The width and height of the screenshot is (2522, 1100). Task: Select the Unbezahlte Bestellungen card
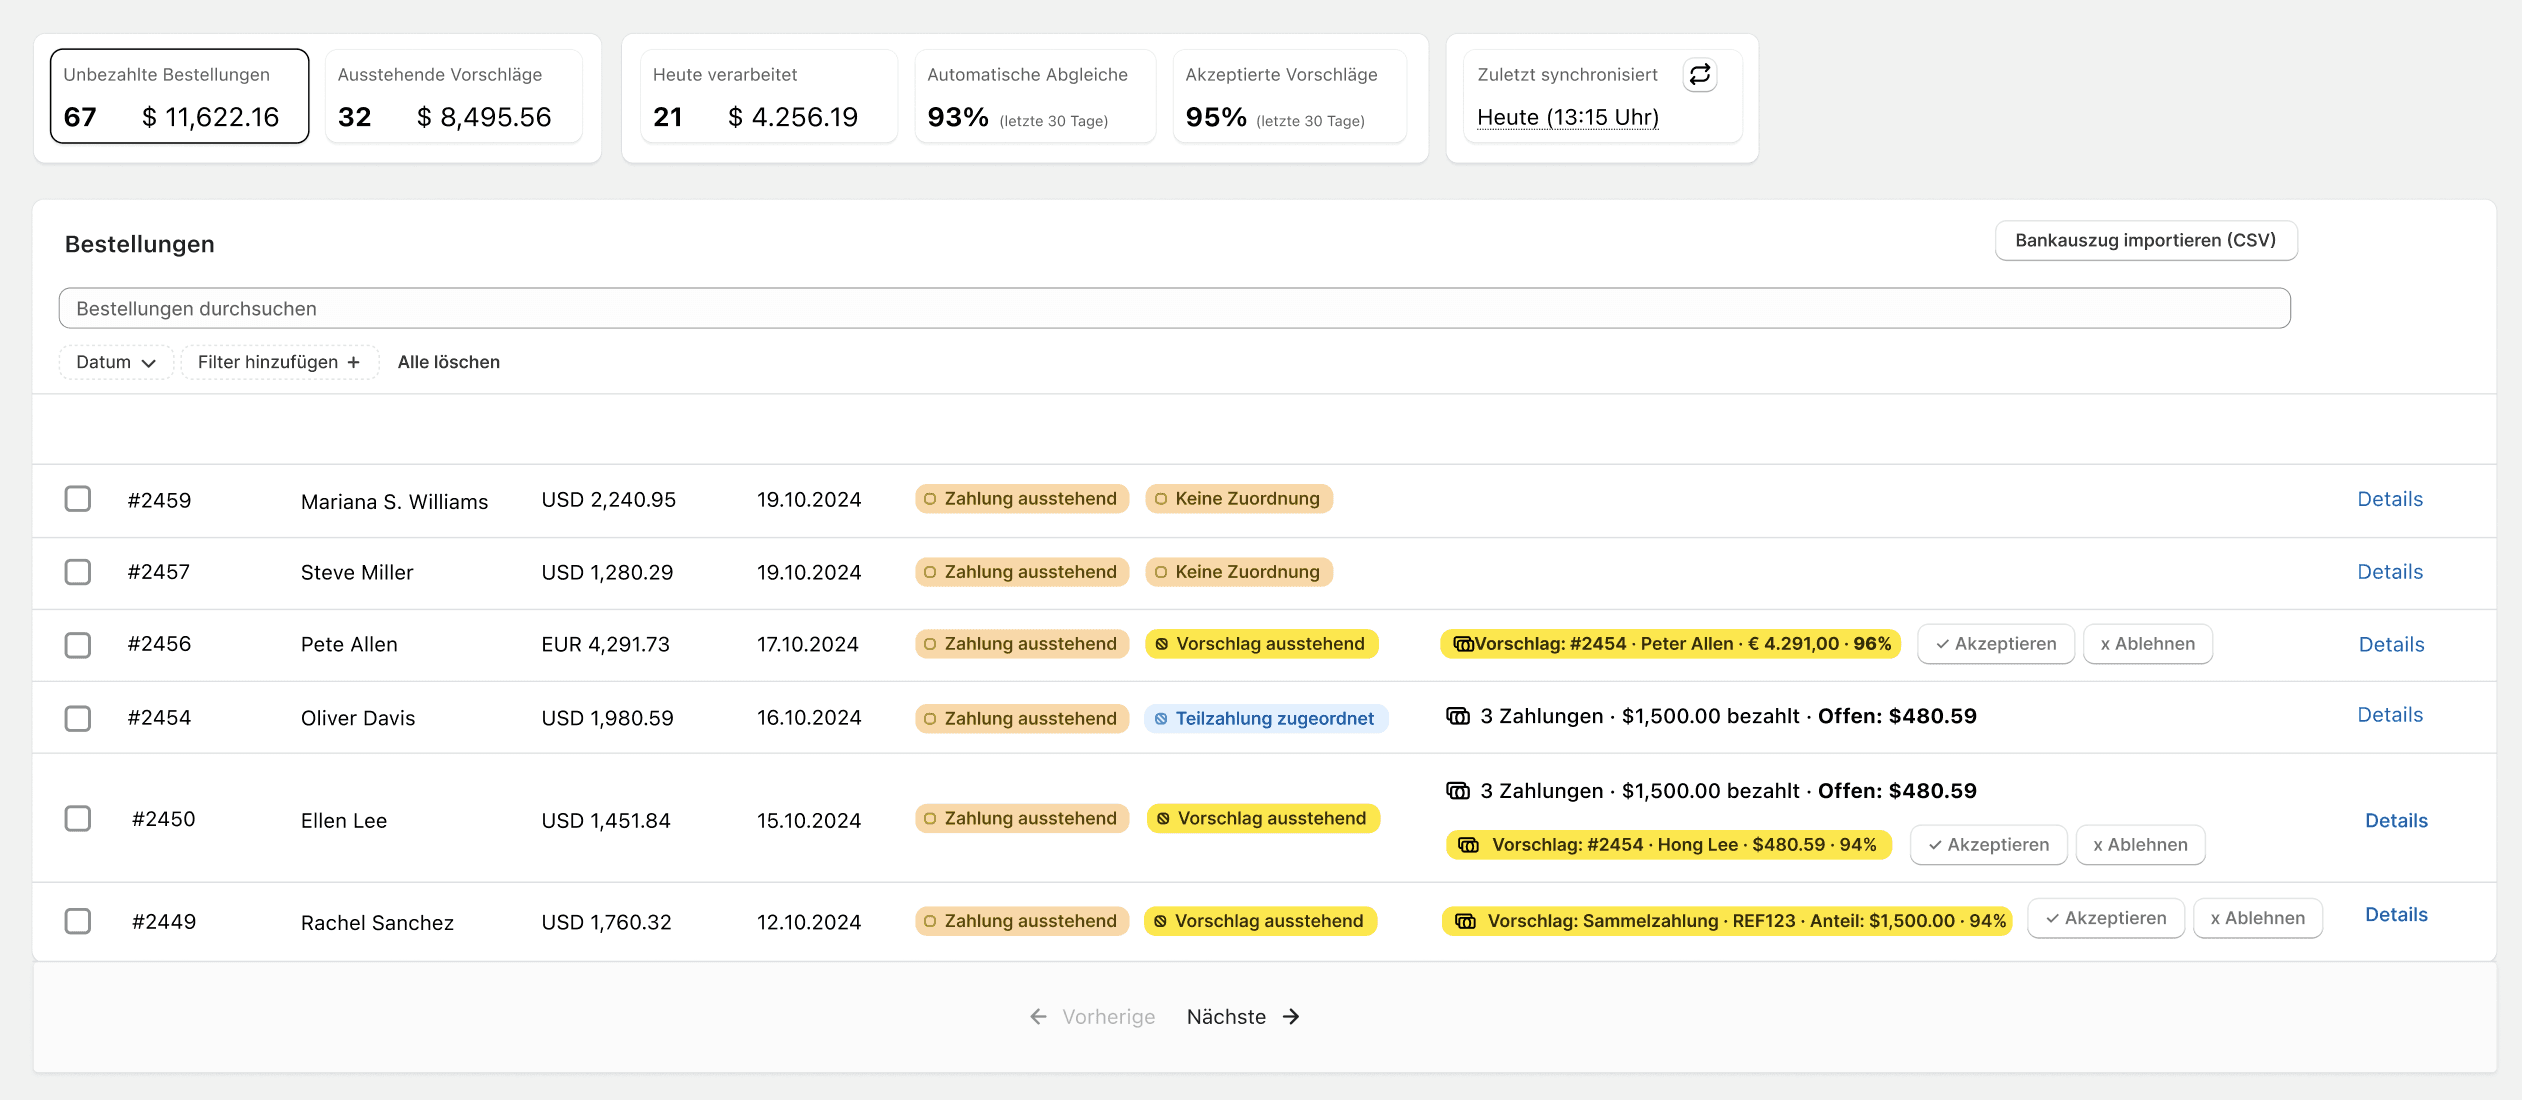[x=180, y=96]
